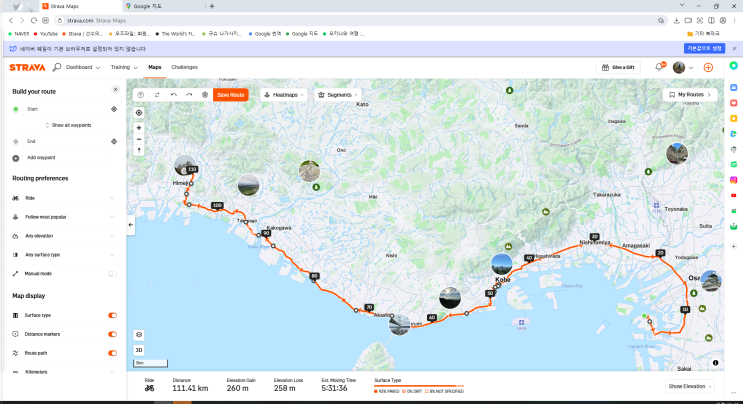Click the reverse route direction icon
The width and height of the screenshot is (743, 404).
[156, 94]
